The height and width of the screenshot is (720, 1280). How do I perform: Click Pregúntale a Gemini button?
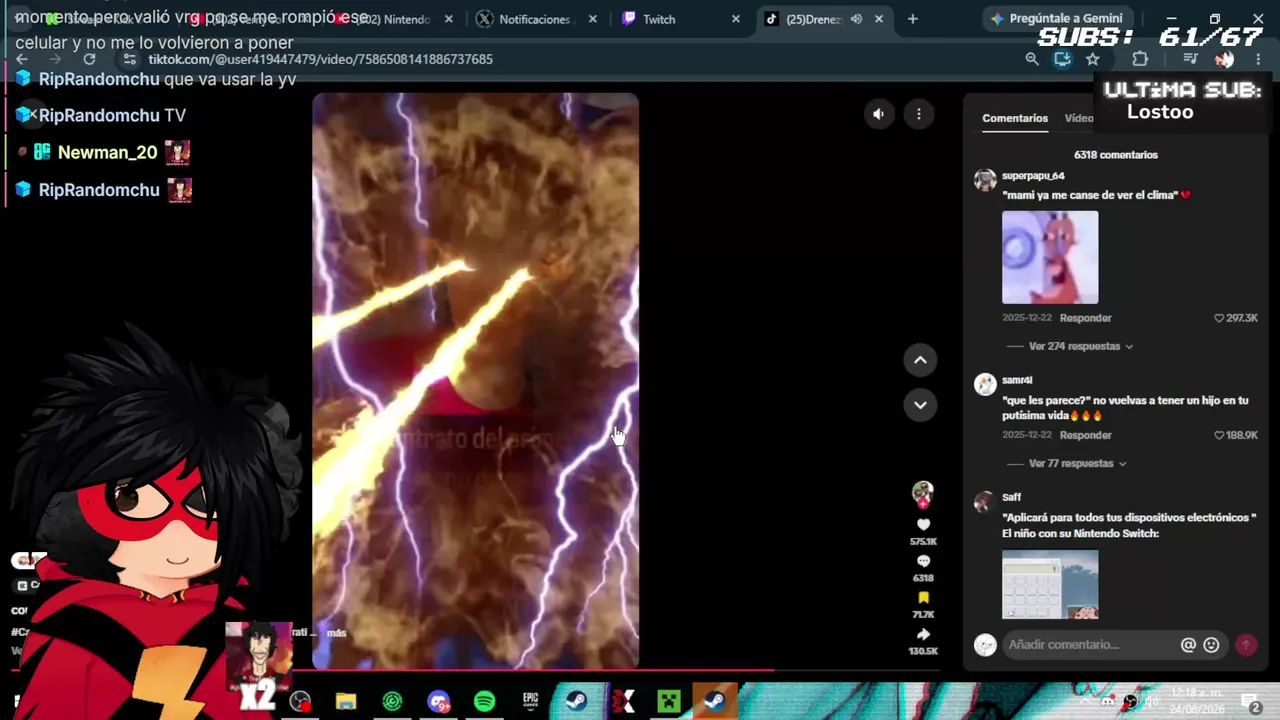1056,18
